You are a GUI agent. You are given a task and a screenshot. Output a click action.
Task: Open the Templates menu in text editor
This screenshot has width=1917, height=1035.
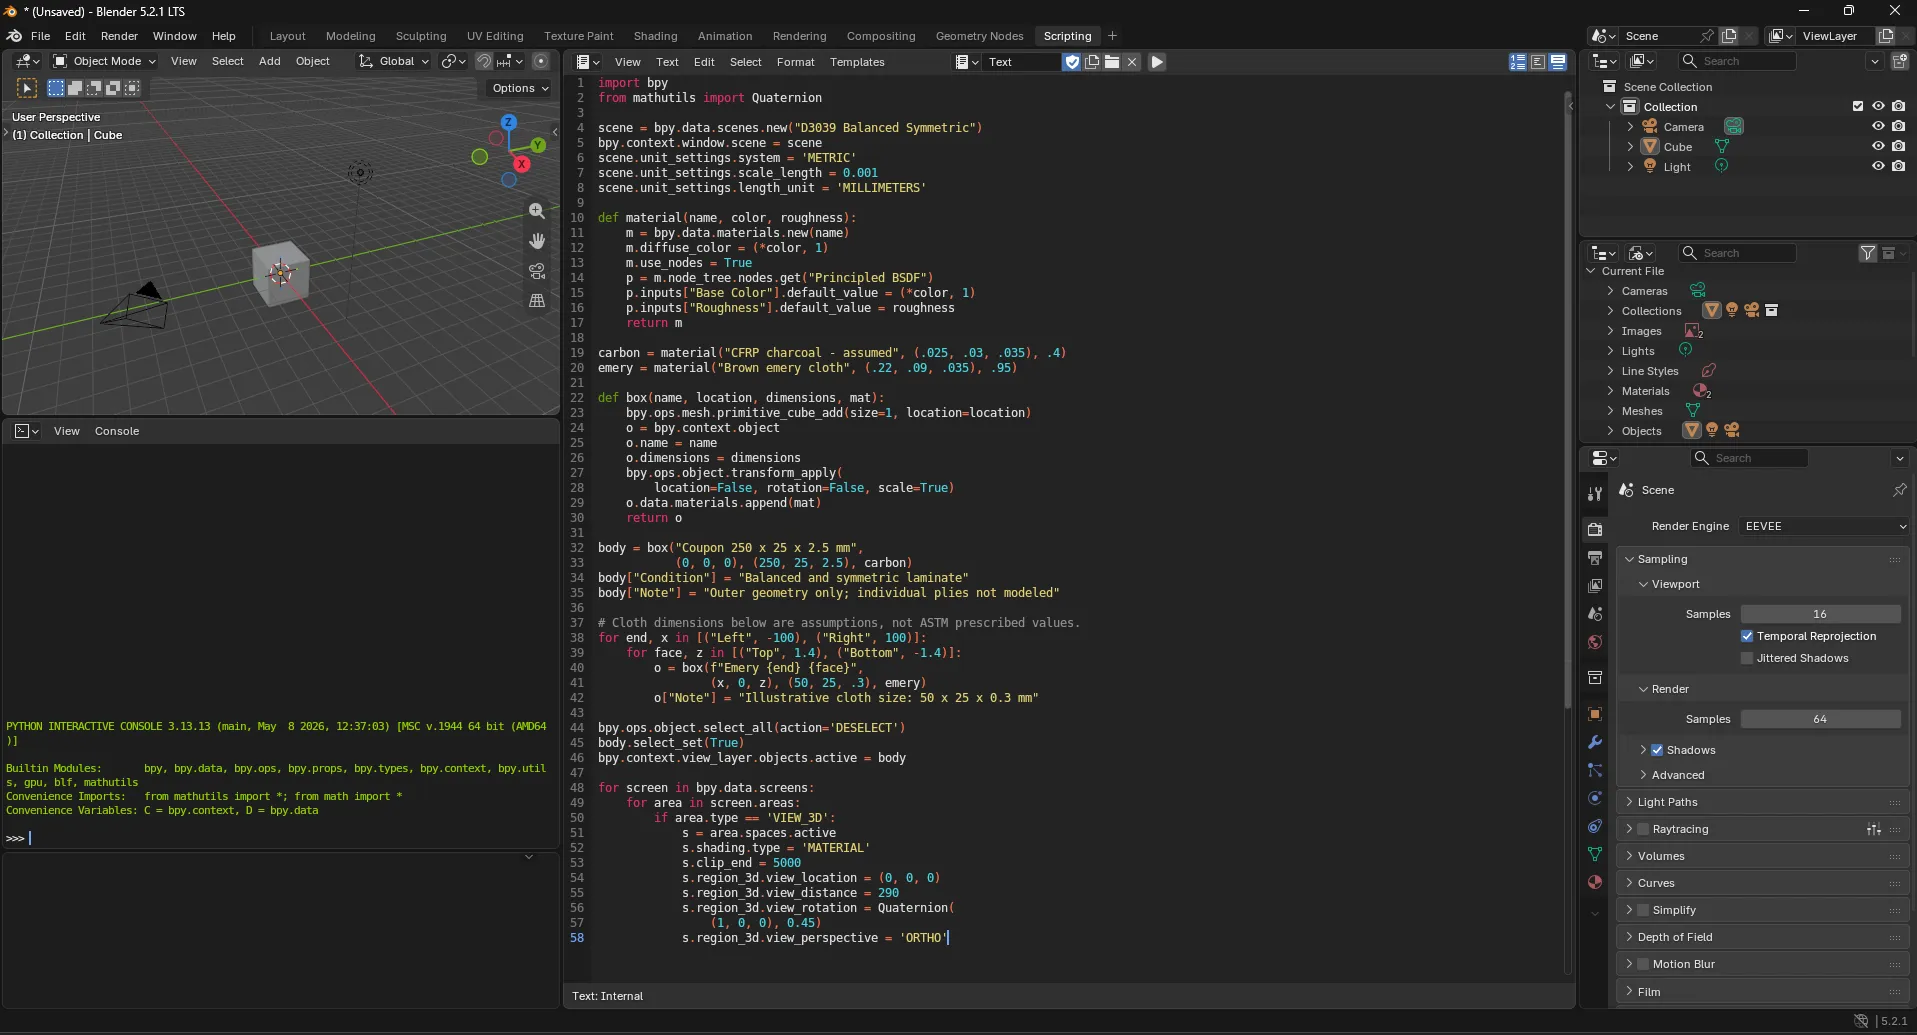(x=857, y=62)
